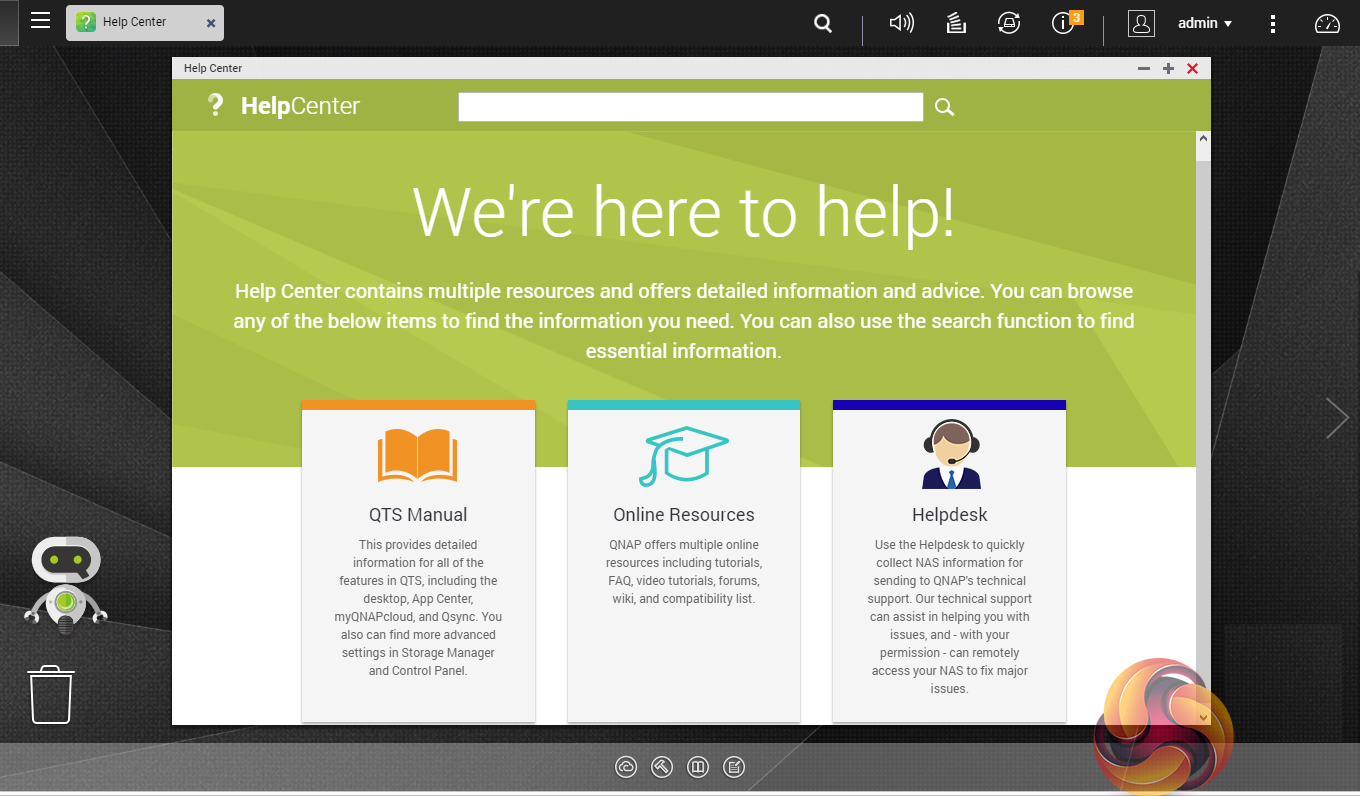Click the feedback icon in bottom bar
The width and height of the screenshot is (1360, 796).
coord(734,767)
